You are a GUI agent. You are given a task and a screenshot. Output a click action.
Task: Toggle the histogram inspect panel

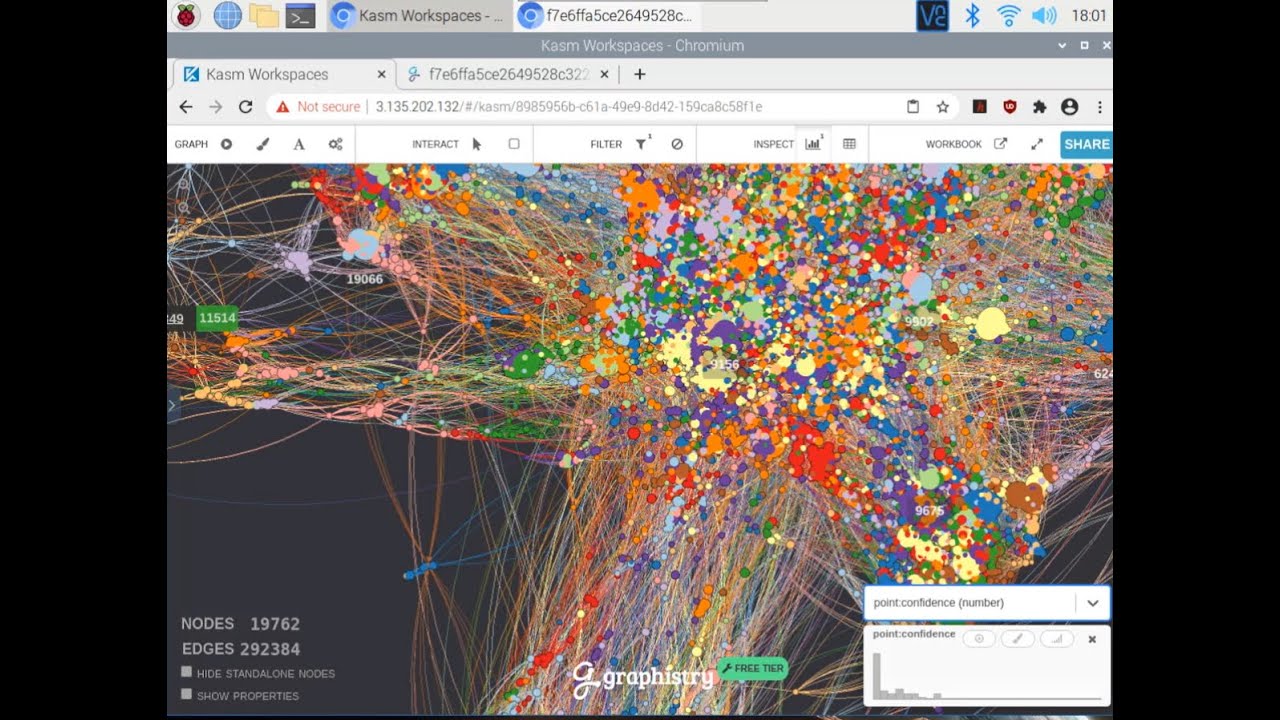(813, 144)
